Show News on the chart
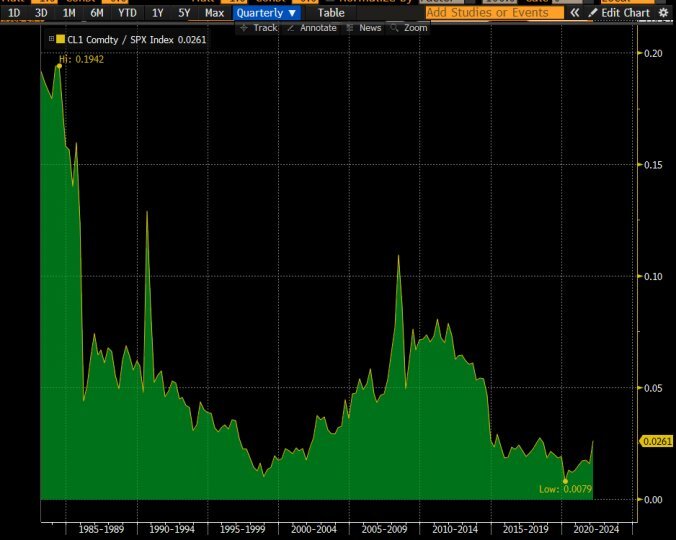 tap(364, 28)
